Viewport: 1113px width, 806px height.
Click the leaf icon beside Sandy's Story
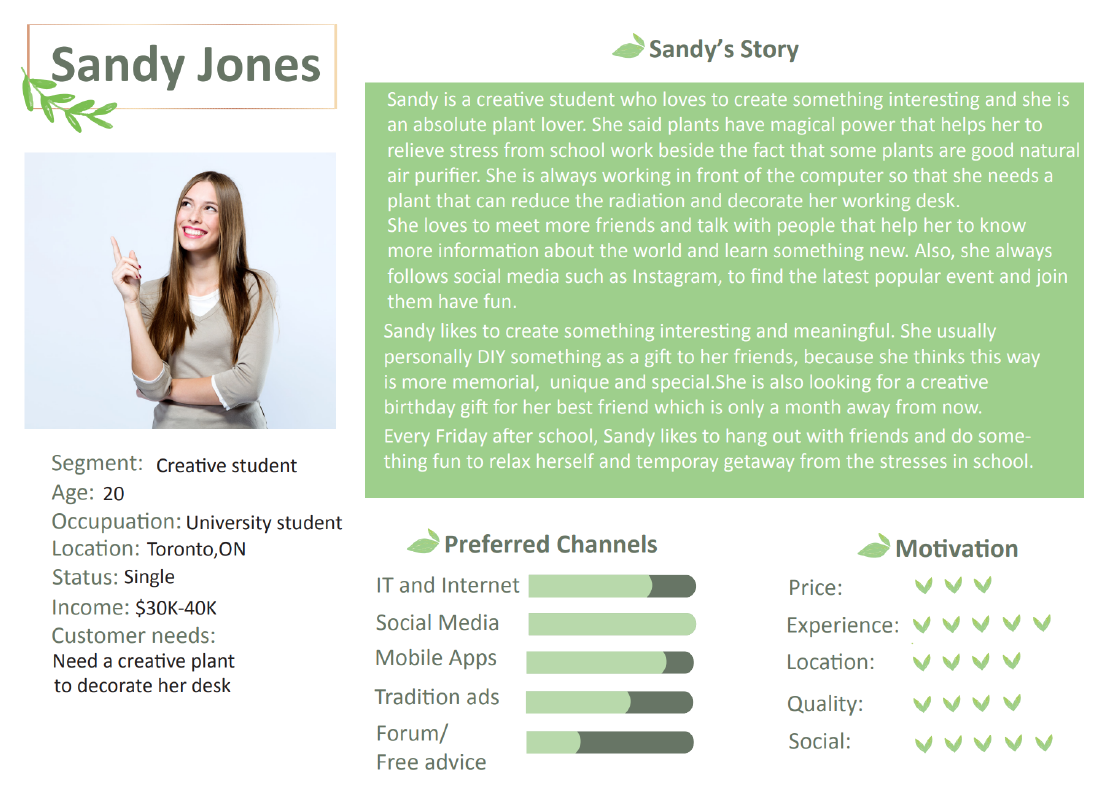tap(628, 47)
